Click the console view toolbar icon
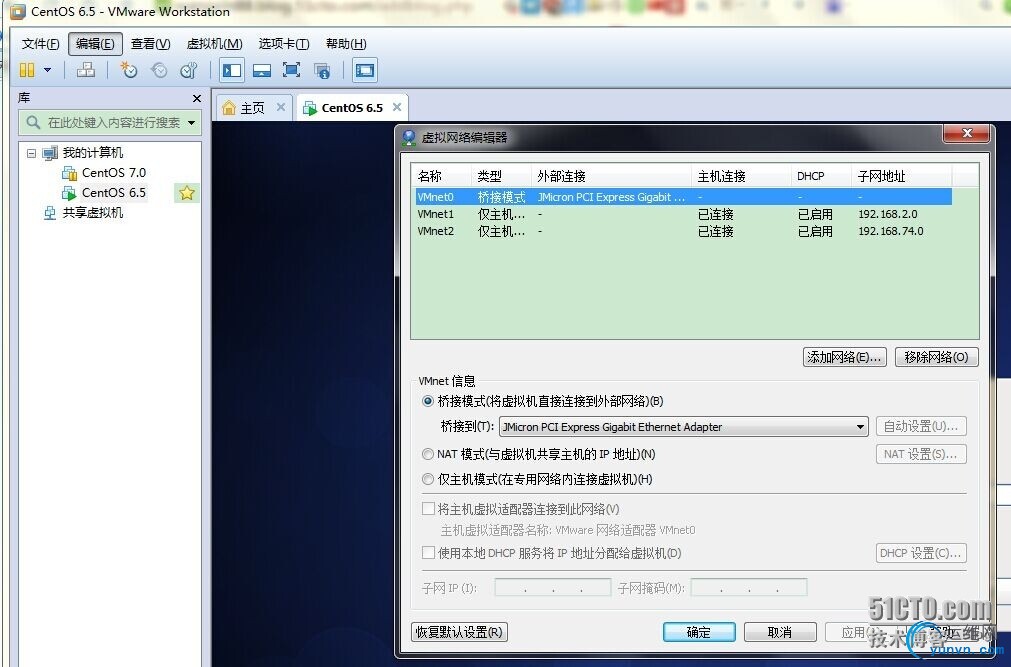The width and height of the screenshot is (1011, 667). 365,70
